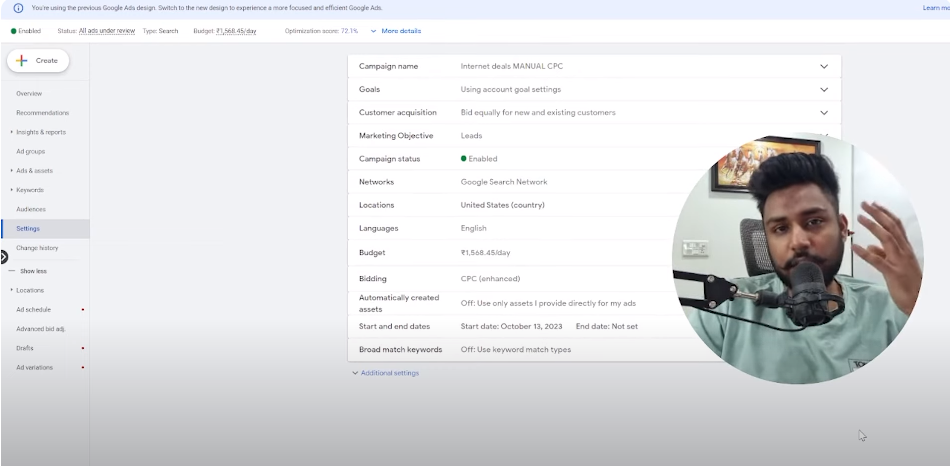
Task: Open Recommendations in left navigation
Action: click(x=42, y=113)
